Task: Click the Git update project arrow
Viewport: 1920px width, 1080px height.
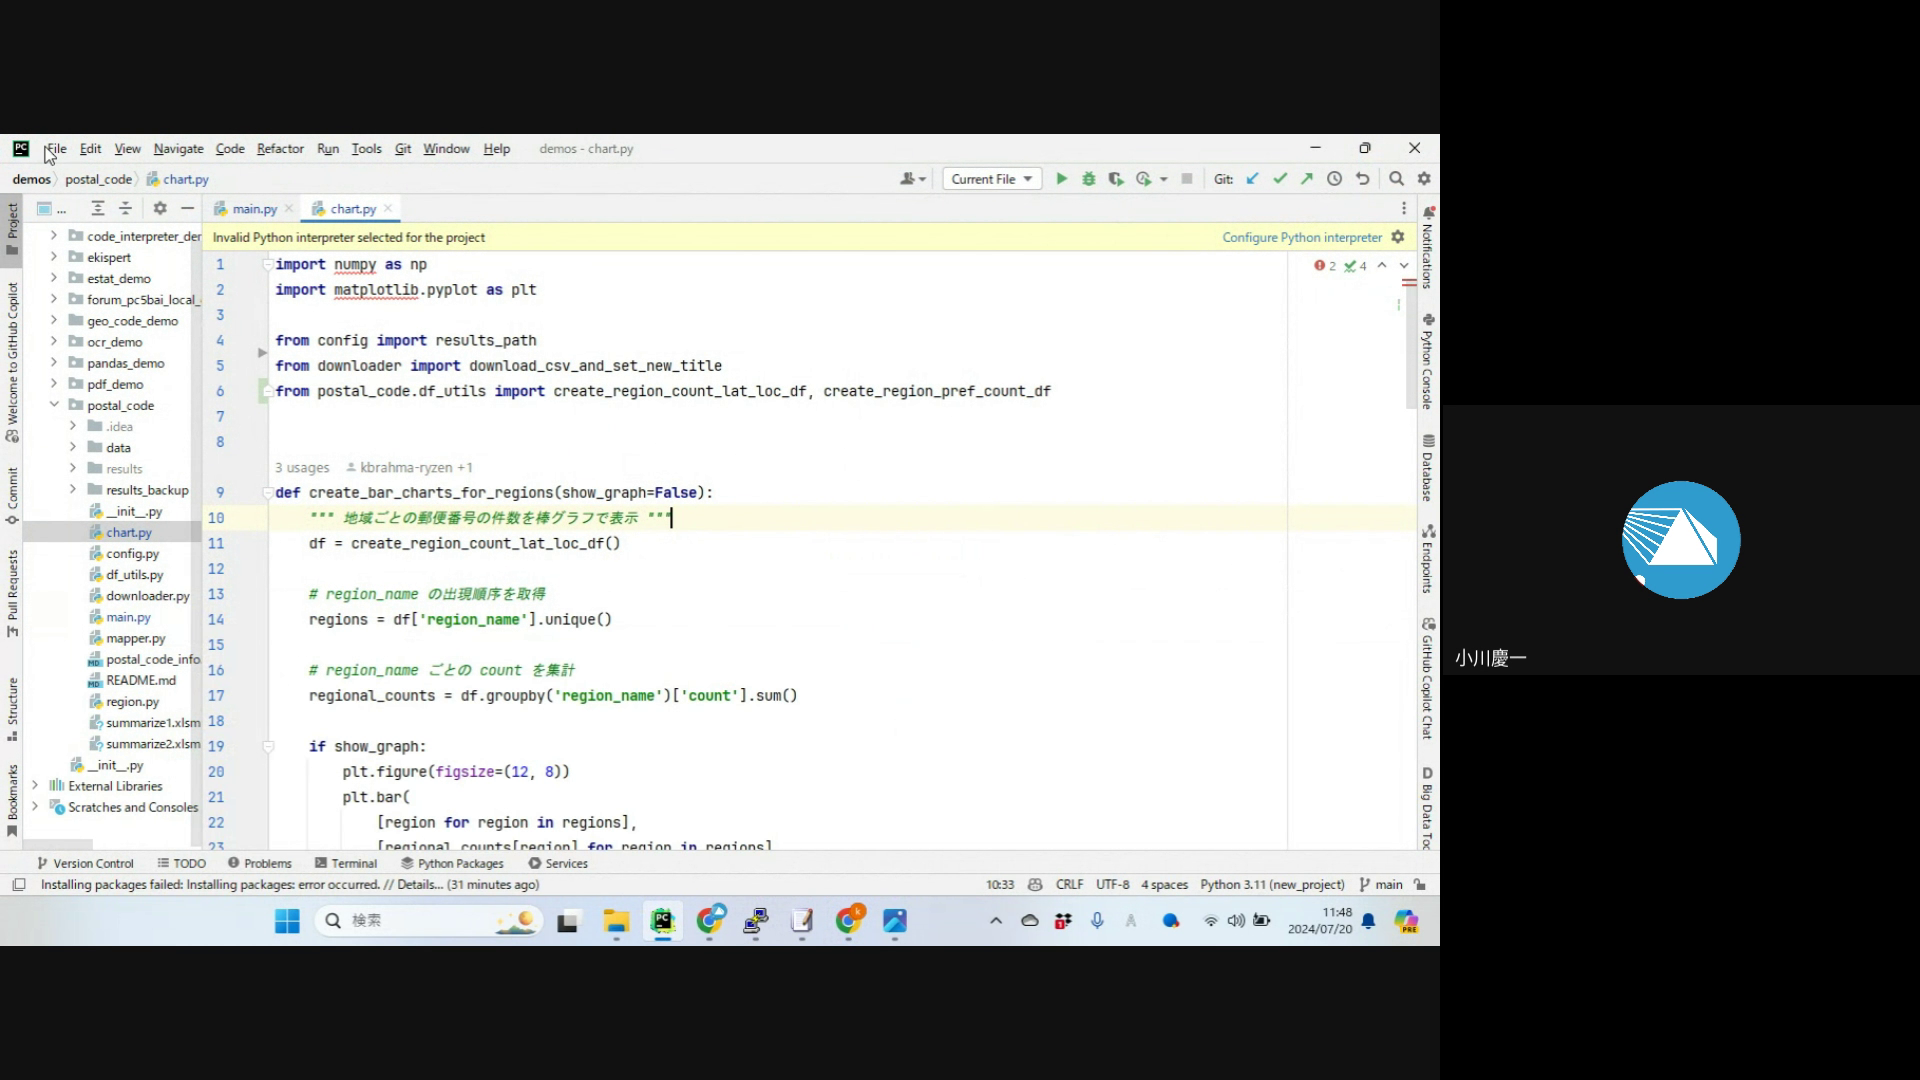Action: click(1252, 179)
